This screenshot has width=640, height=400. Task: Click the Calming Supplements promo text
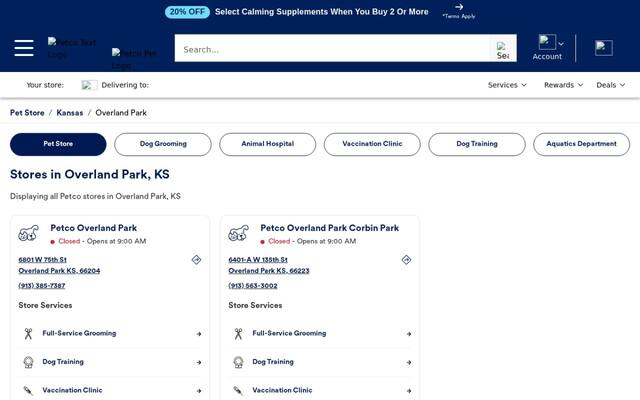[322, 12]
